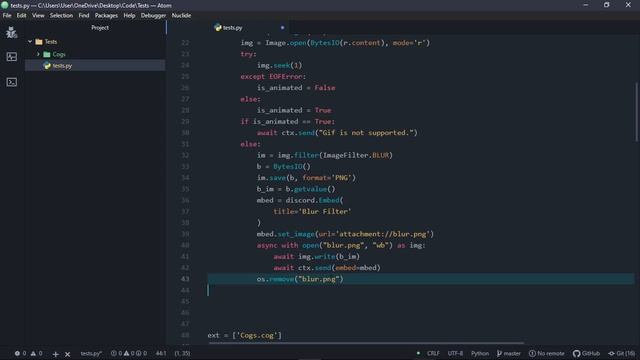Click the Python icon beside tests.py in tree
Viewport: 640px width, 360px height.
[x=47, y=66]
